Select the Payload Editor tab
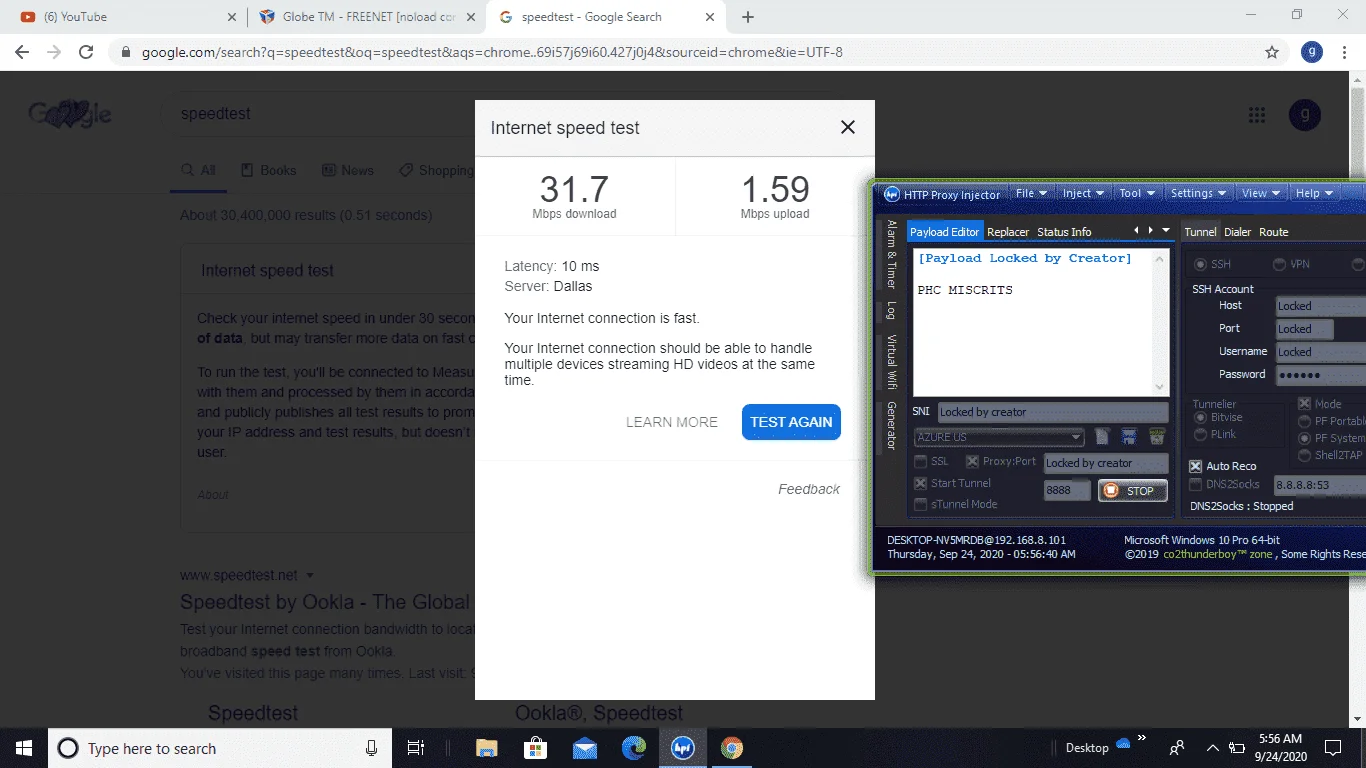1366x768 pixels. pos(945,232)
